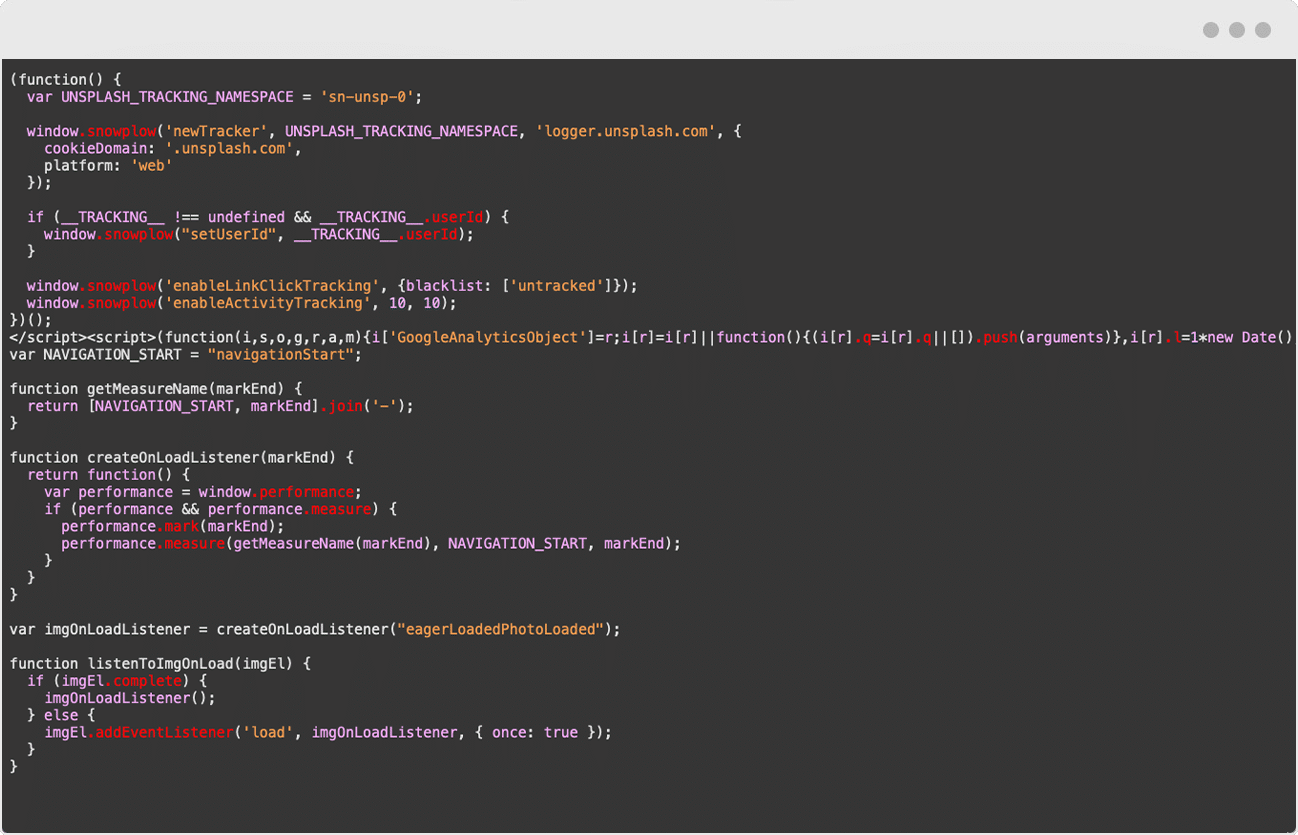Click the 'var performance = window.performance;' line
This screenshot has width=1298, height=835.
point(203,492)
